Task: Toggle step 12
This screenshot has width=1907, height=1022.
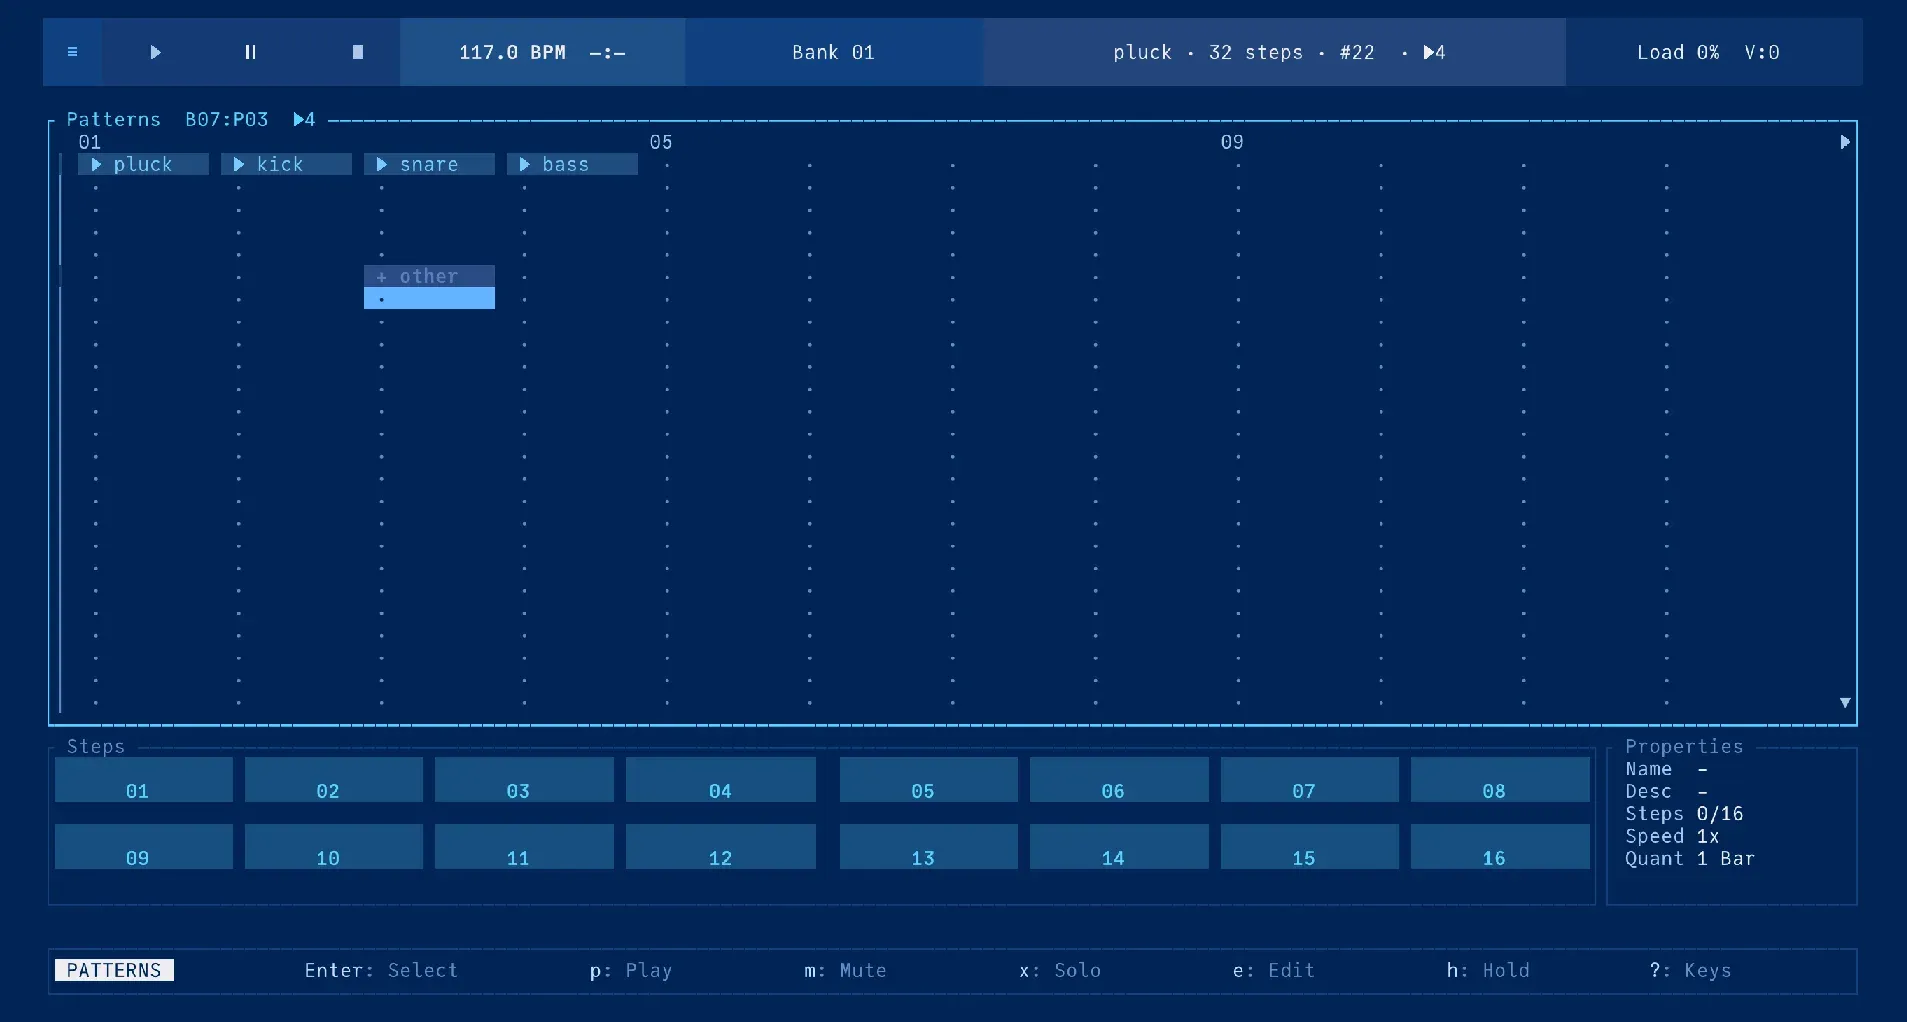Action: tap(721, 846)
